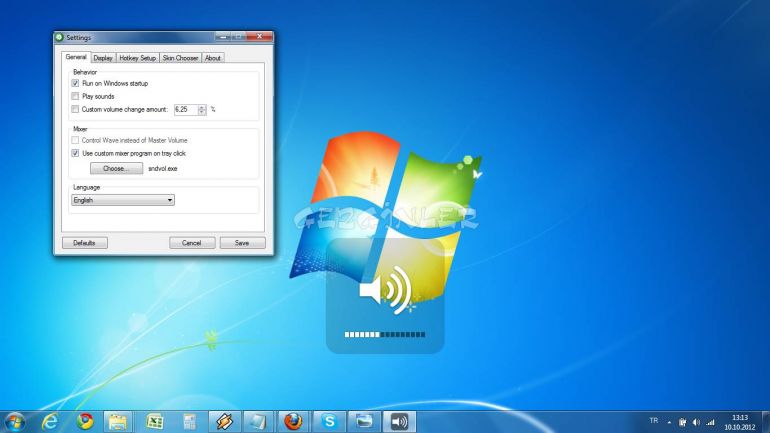770x433 pixels.
Task: Open the notepad-style taskbar icon next to Winamp
Action: (x=258, y=422)
